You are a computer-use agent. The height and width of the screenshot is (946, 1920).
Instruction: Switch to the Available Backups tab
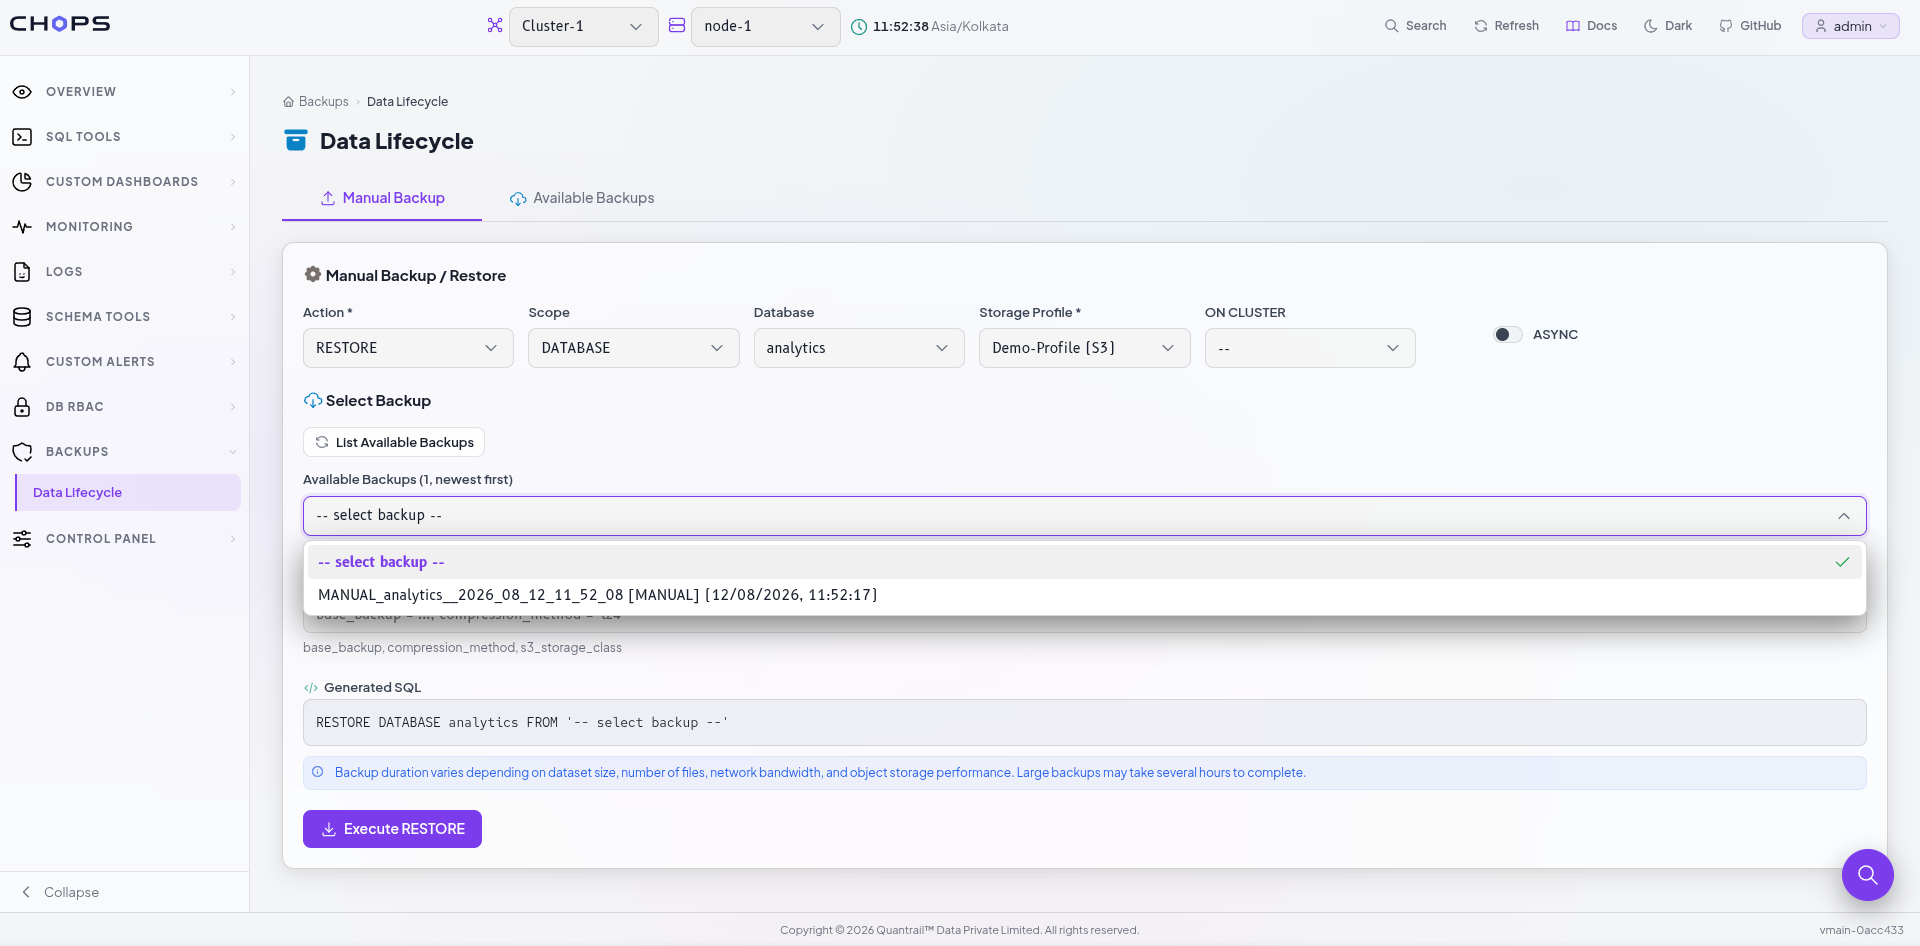click(582, 198)
